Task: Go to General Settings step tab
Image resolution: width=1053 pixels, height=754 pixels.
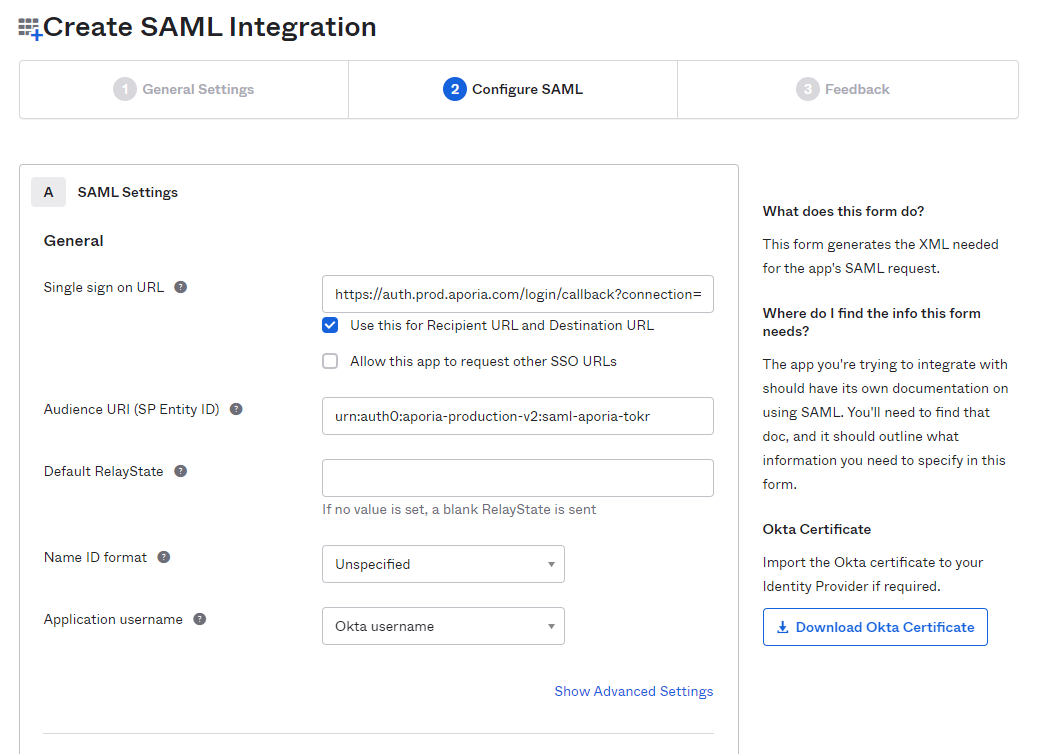Action: click(x=185, y=89)
